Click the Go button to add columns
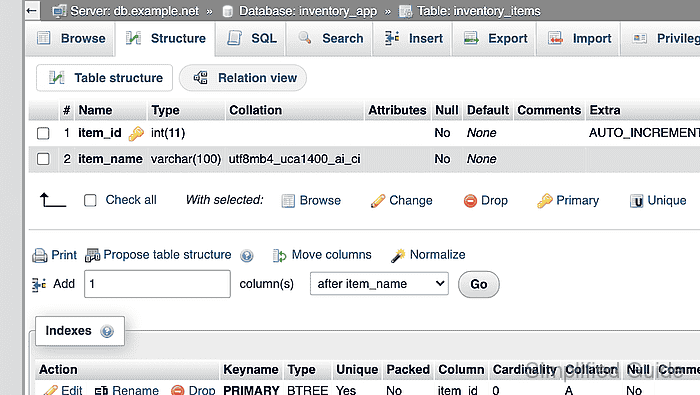Image resolution: width=700 pixels, height=395 pixels. click(479, 284)
